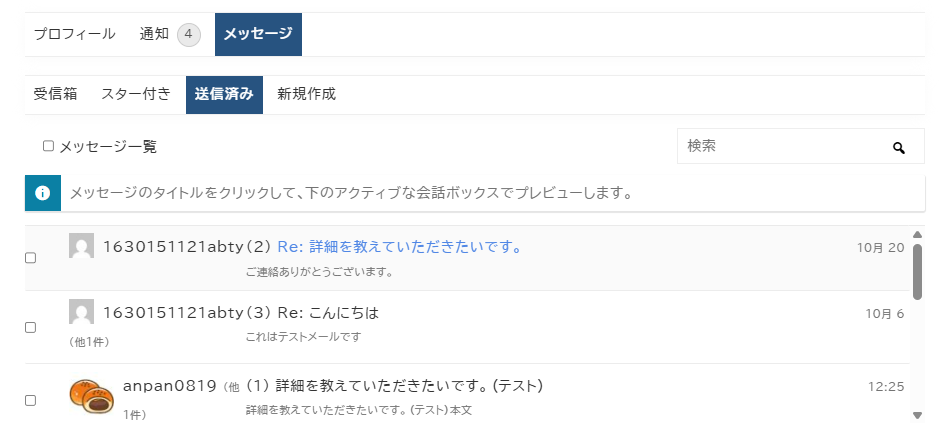The height and width of the screenshot is (430, 947).
Task: Switch to the 通知 tab
Action: (x=155, y=34)
